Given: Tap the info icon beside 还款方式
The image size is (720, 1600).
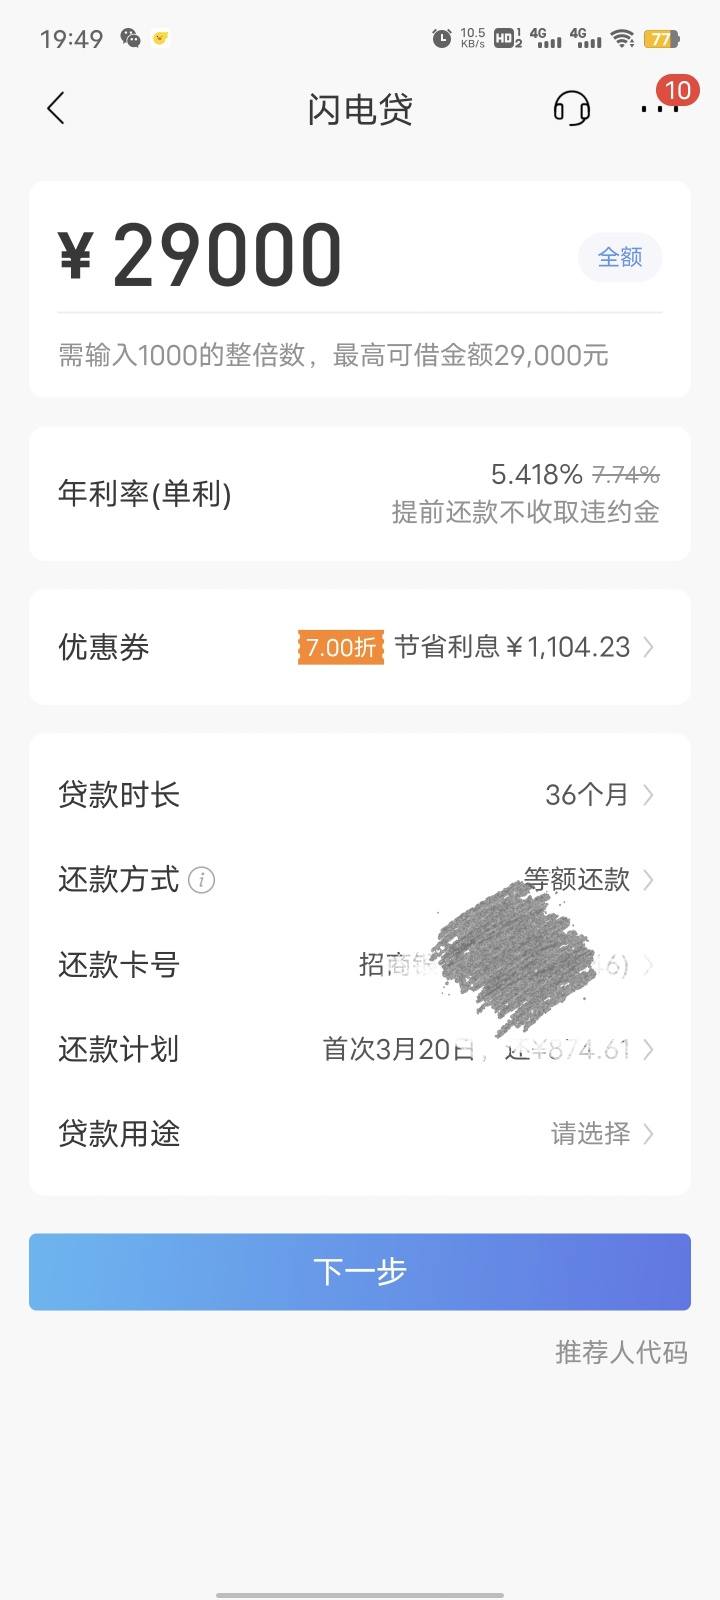Looking at the screenshot, I should (x=201, y=880).
